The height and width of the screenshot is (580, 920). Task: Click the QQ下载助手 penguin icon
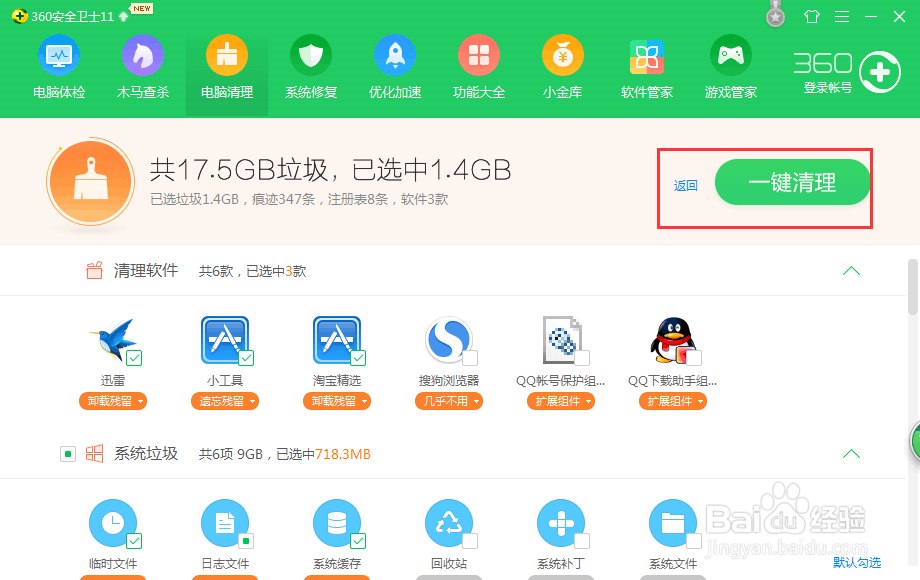pos(673,340)
